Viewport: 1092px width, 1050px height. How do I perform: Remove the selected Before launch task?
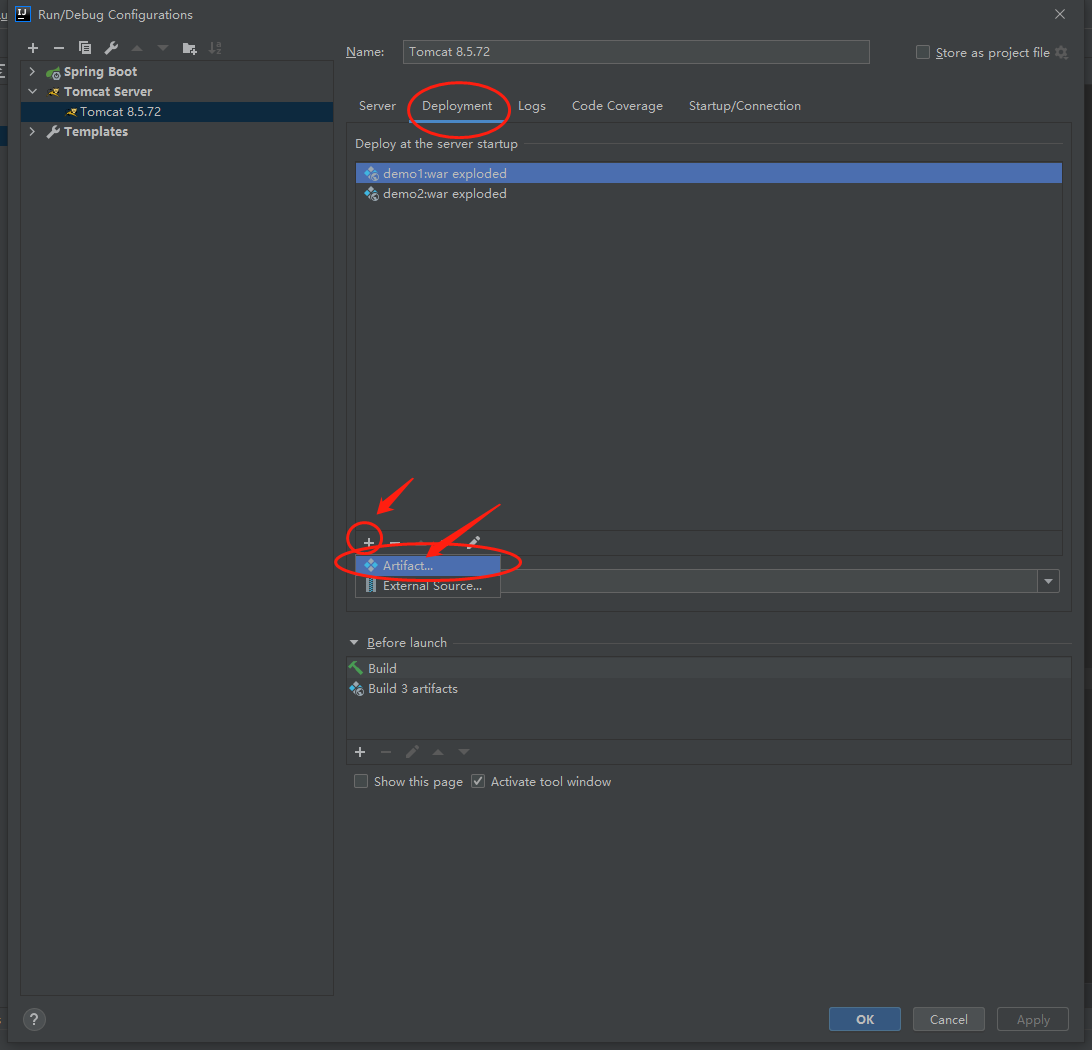pos(386,752)
